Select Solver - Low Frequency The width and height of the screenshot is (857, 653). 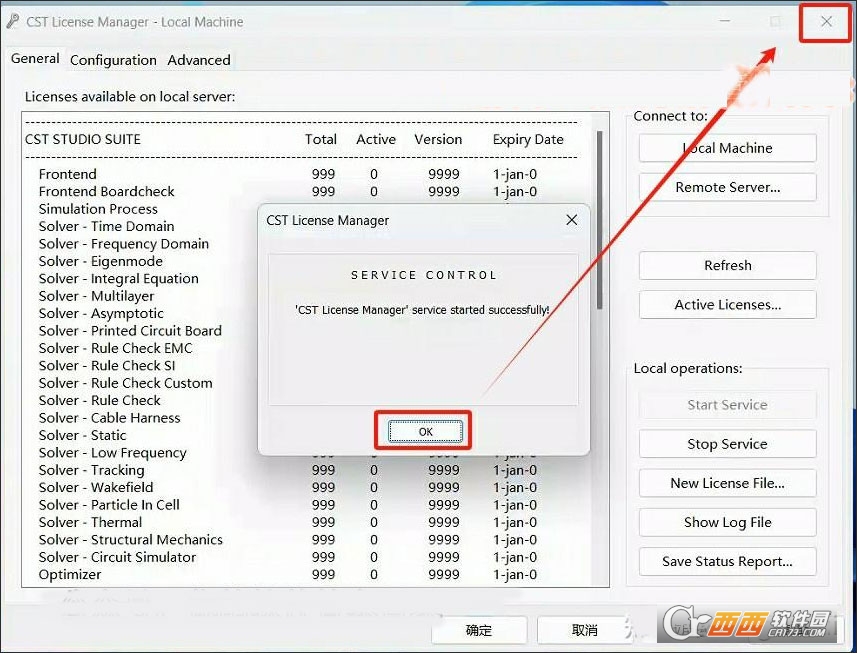point(113,454)
